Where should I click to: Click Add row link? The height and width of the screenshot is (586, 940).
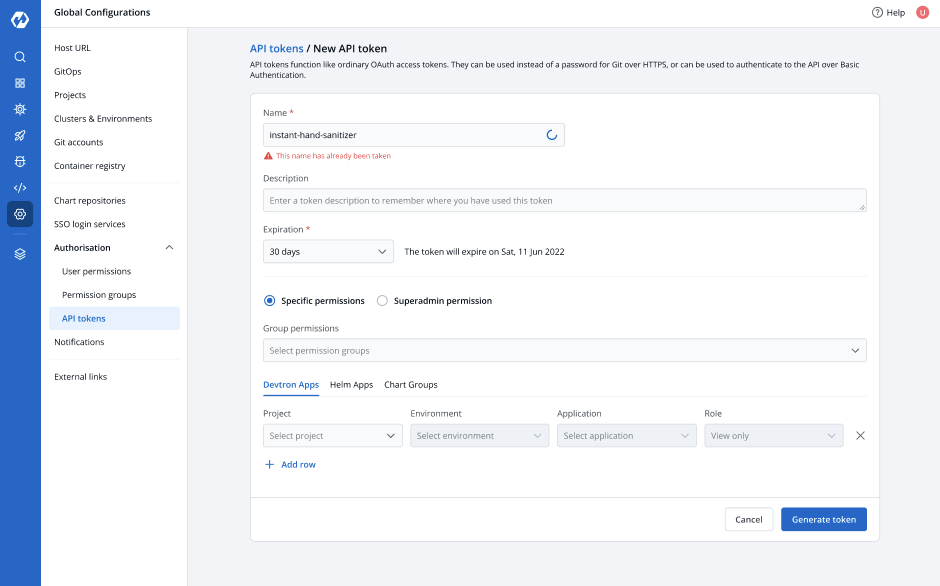[x=290, y=465]
